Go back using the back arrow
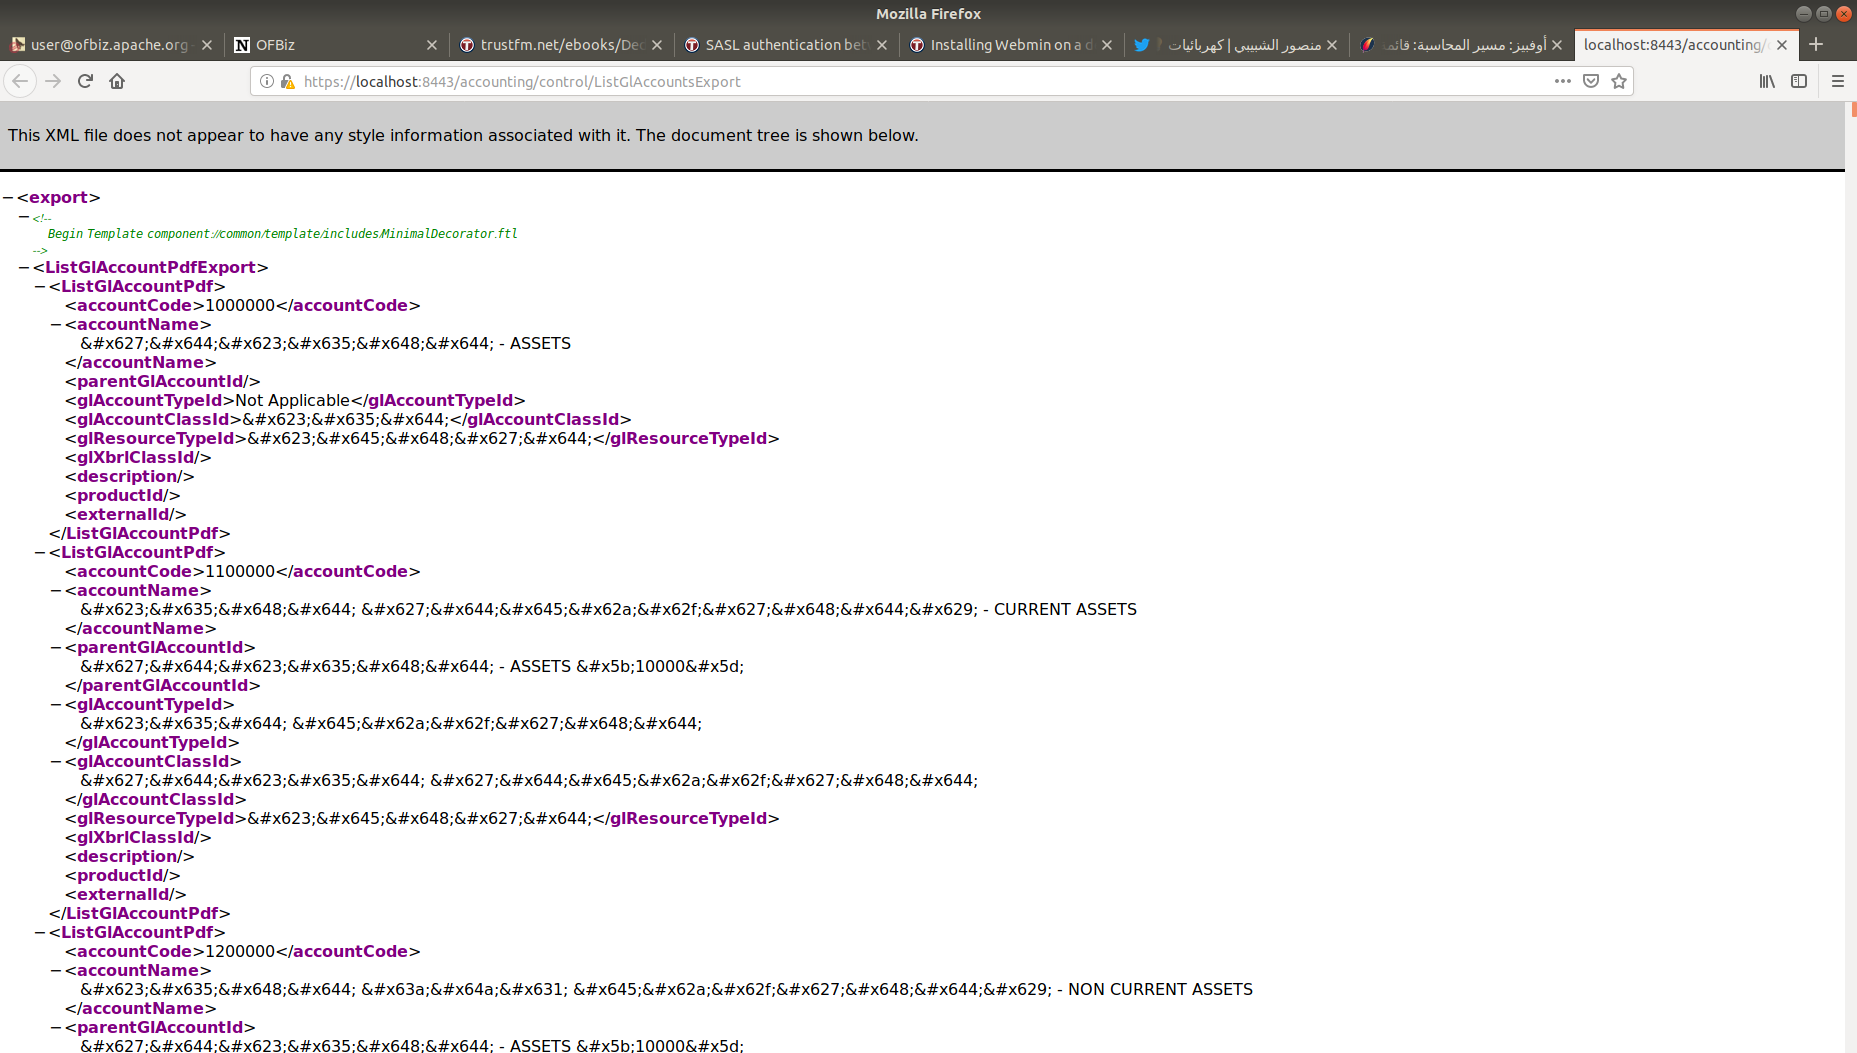 [20, 81]
